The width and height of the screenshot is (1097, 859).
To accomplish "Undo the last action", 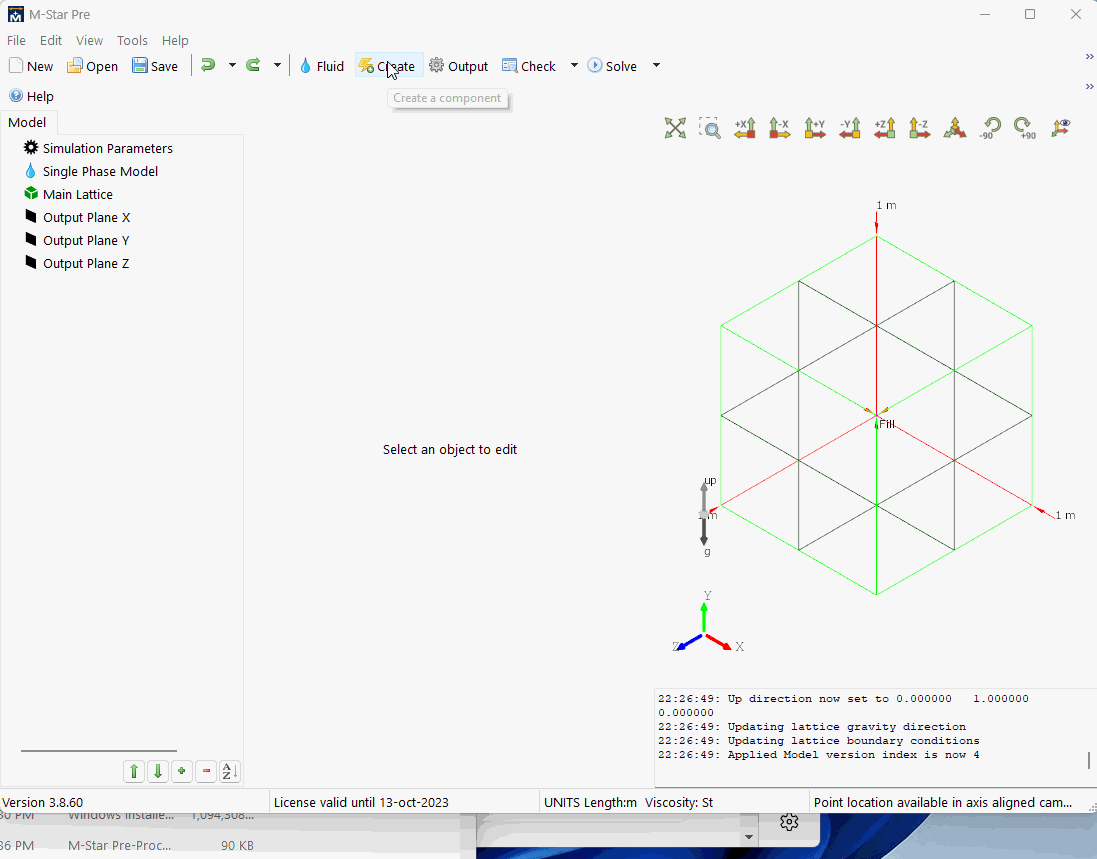I will 208,65.
